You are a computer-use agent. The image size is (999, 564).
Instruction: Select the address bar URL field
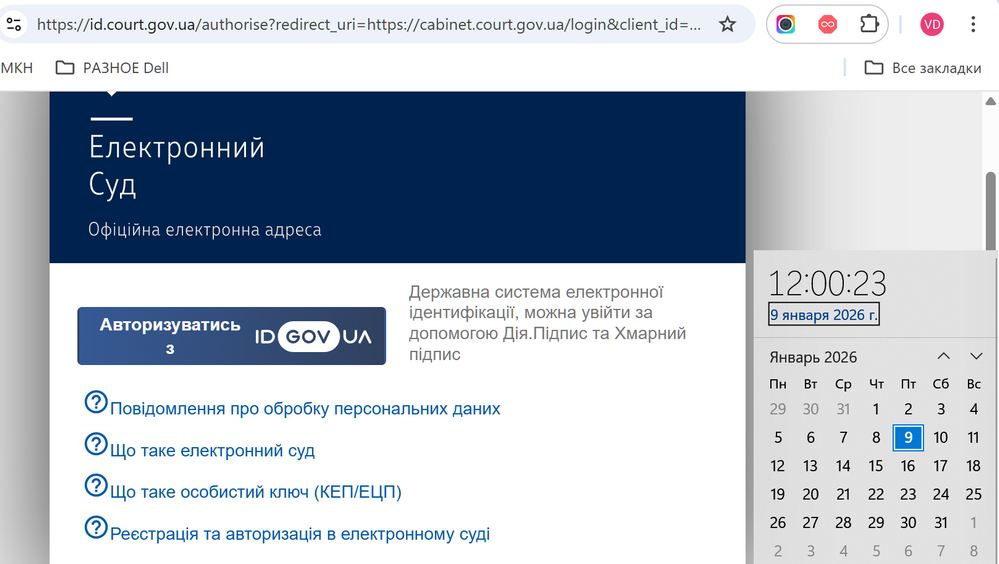[x=368, y=24]
